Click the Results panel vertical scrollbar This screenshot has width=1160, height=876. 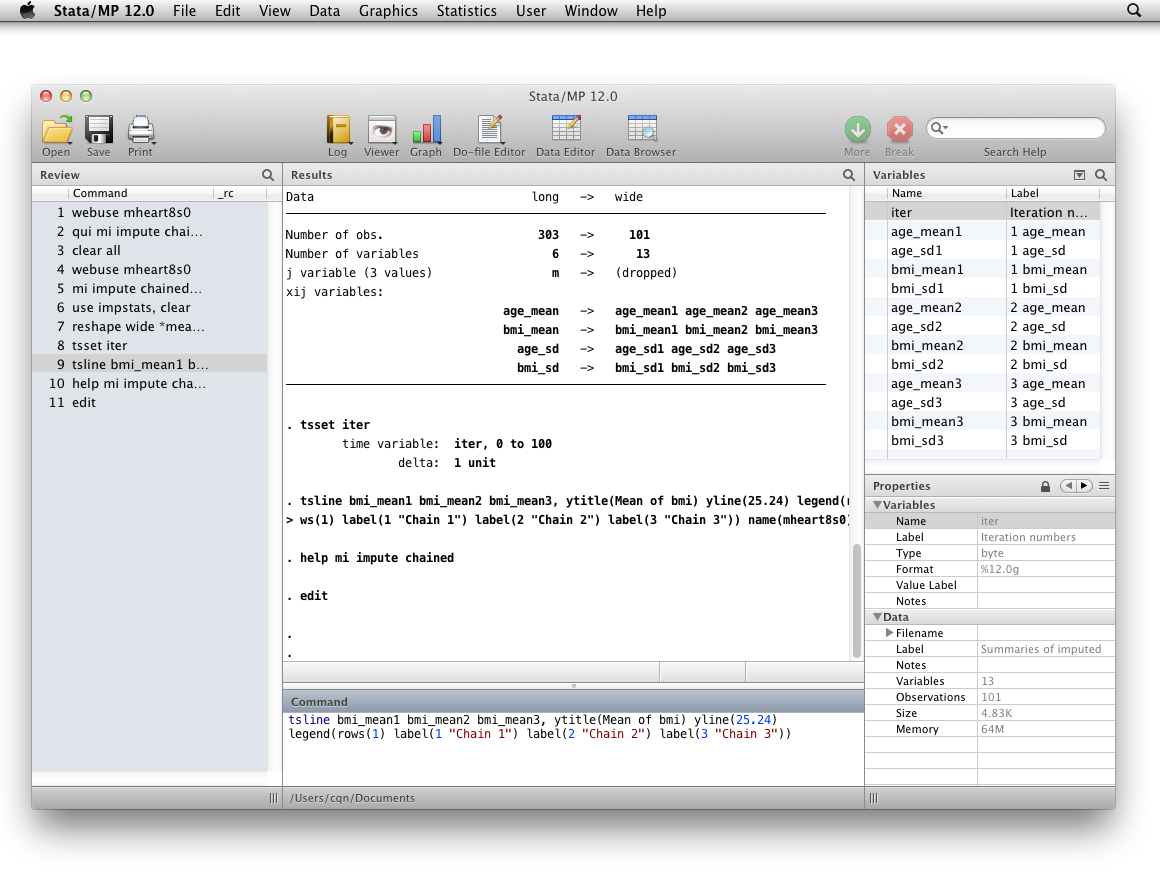pyautogui.click(x=857, y=600)
